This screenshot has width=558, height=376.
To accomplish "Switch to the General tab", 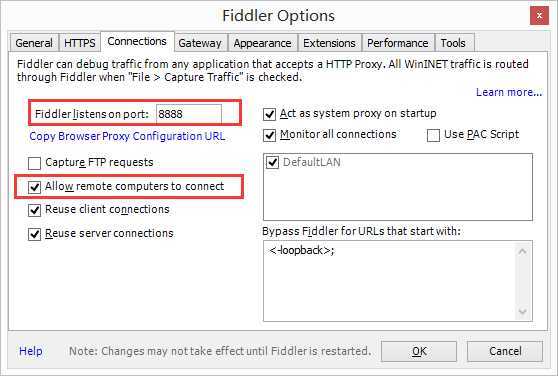I will click(34, 43).
